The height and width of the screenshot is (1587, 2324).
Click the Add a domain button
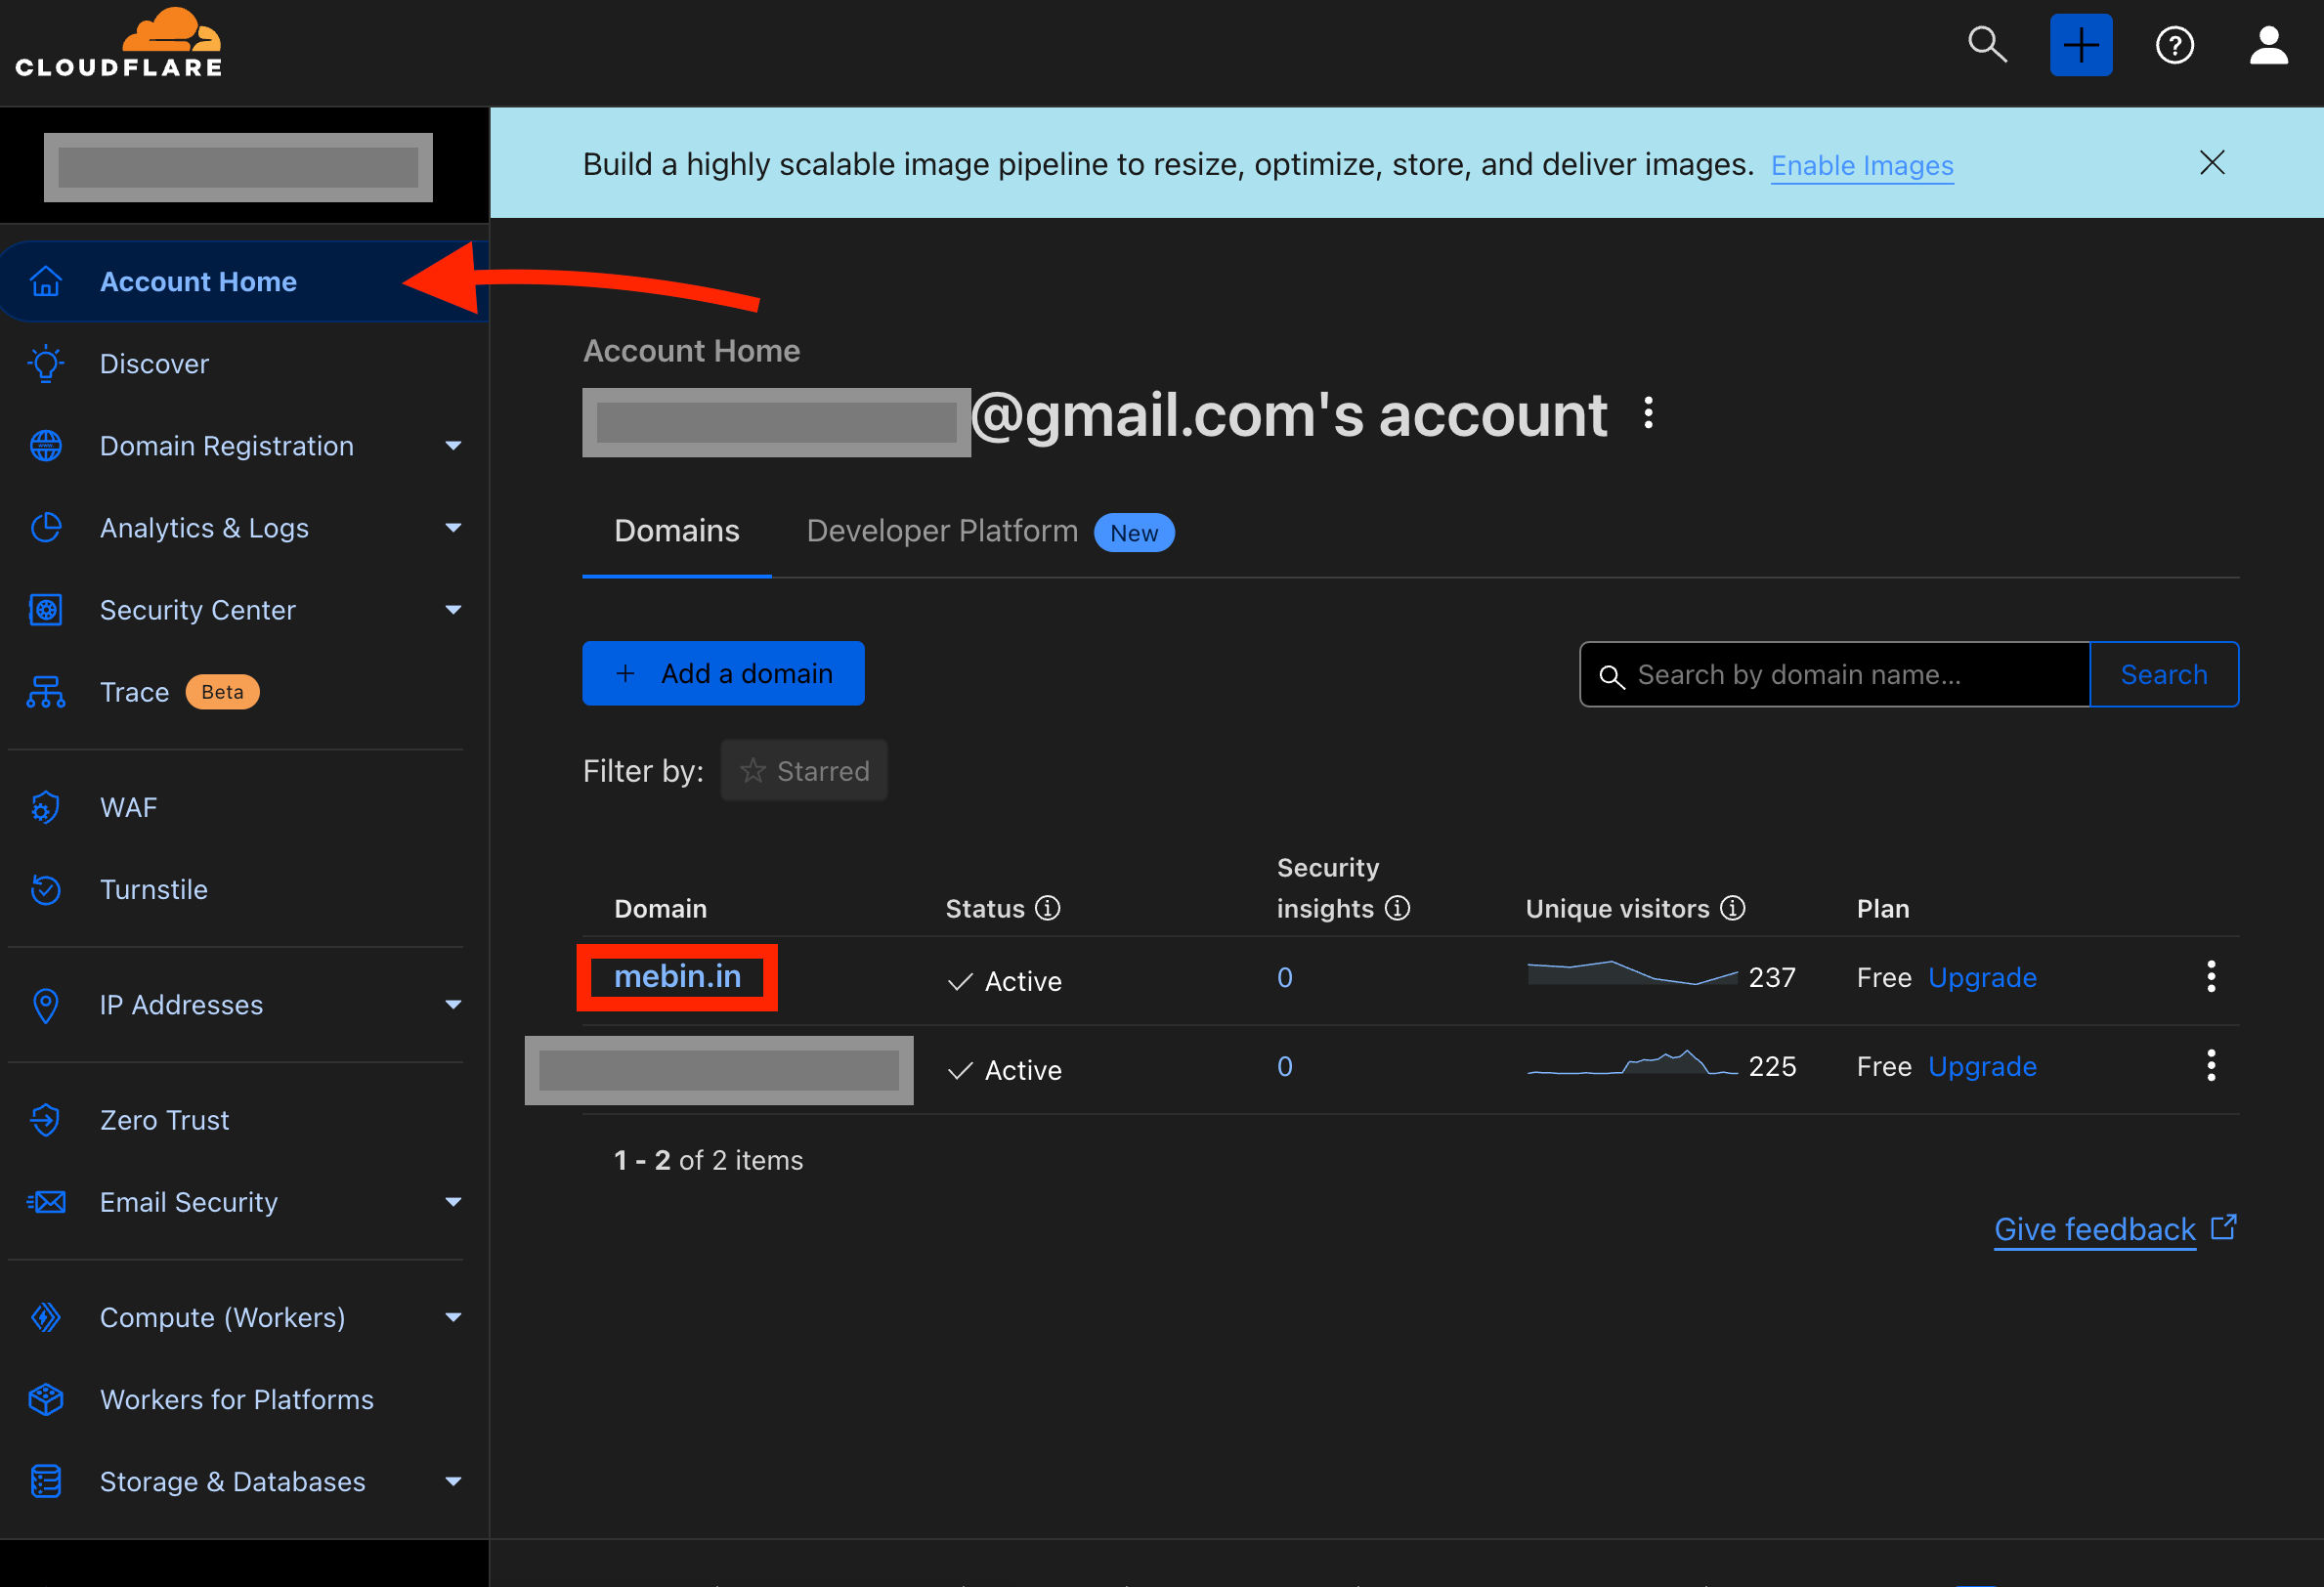[x=723, y=673]
